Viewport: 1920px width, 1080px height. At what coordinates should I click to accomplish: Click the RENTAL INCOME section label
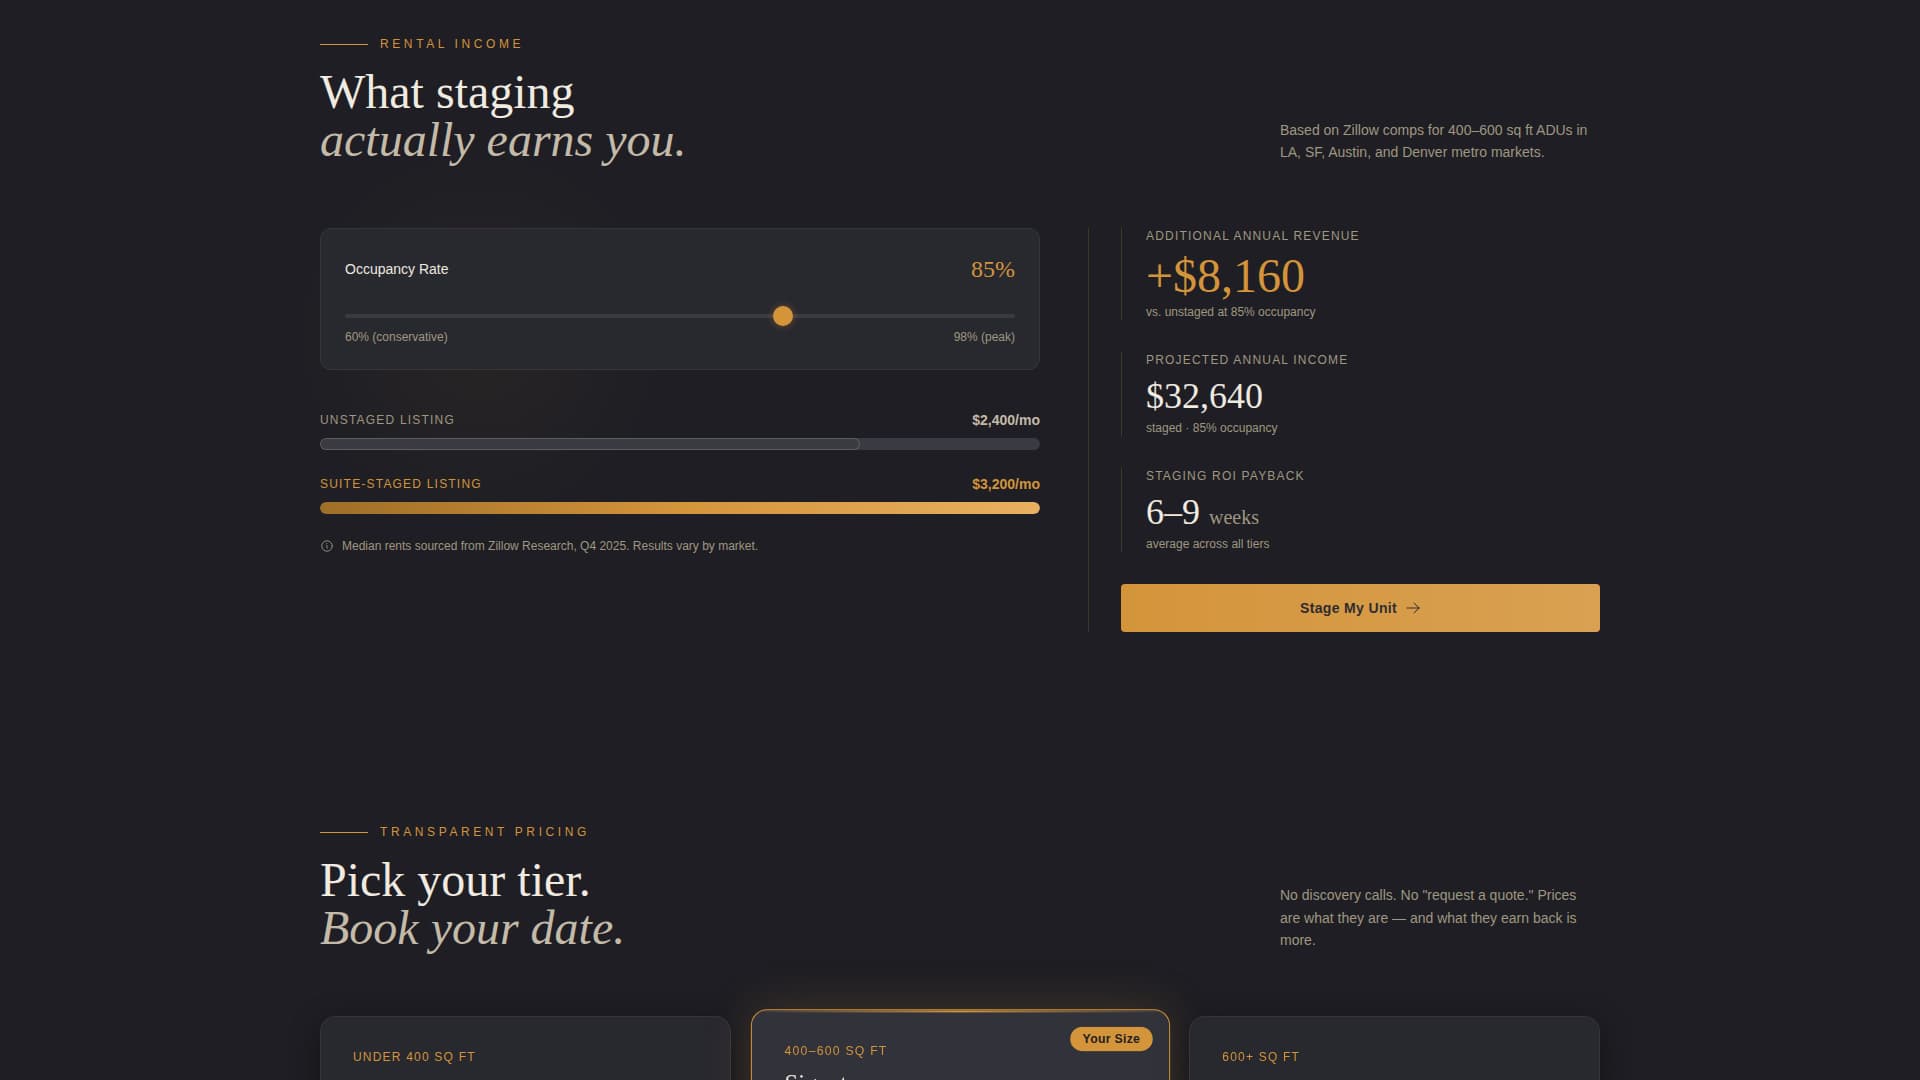450,43
